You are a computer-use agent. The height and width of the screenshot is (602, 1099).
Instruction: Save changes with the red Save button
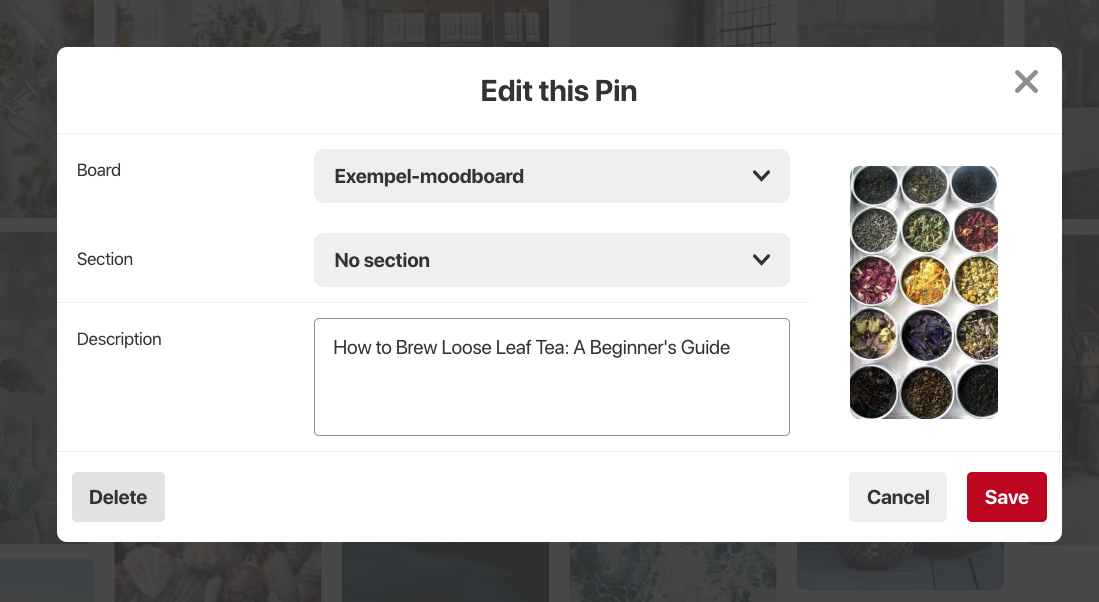coord(1006,497)
